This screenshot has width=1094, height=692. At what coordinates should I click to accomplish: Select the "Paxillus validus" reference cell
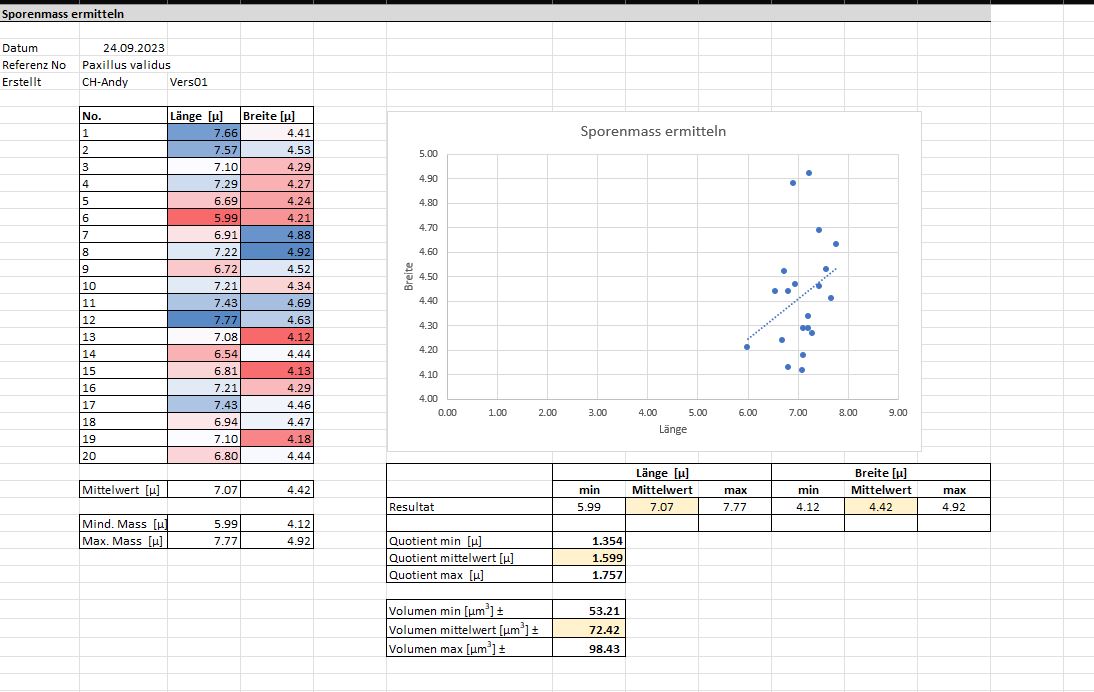pyautogui.click(x=126, y=65)
